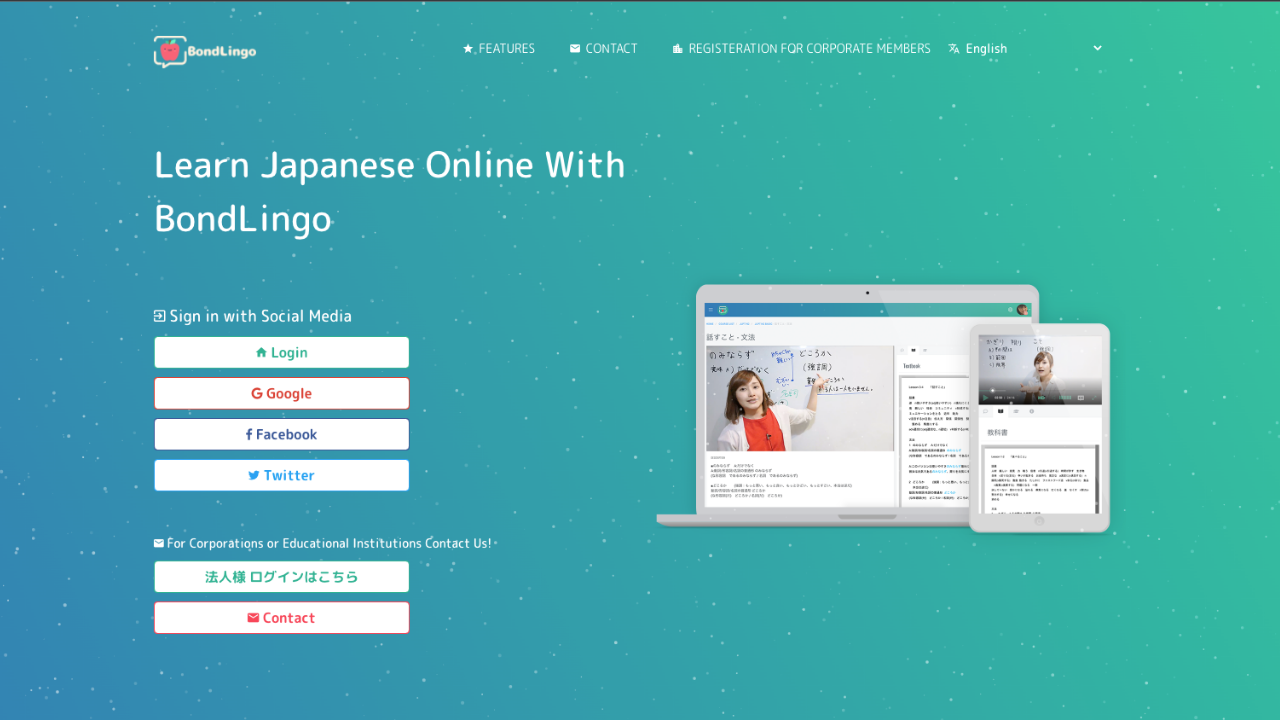Click the laptop lesson video preview
The height and width of the screenshot is (720, 1280).
click(799, 399)
